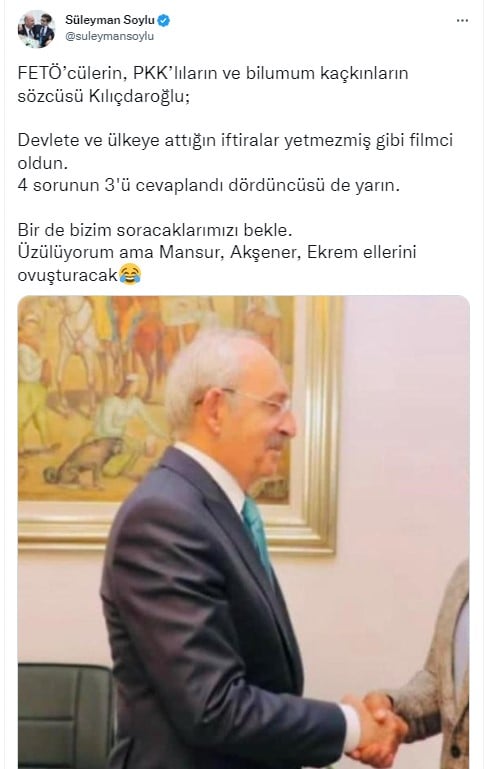Click the line 'Bir de bizim soracaklarımızı bekle.'
491x769 pixels.
click(155, 230)
